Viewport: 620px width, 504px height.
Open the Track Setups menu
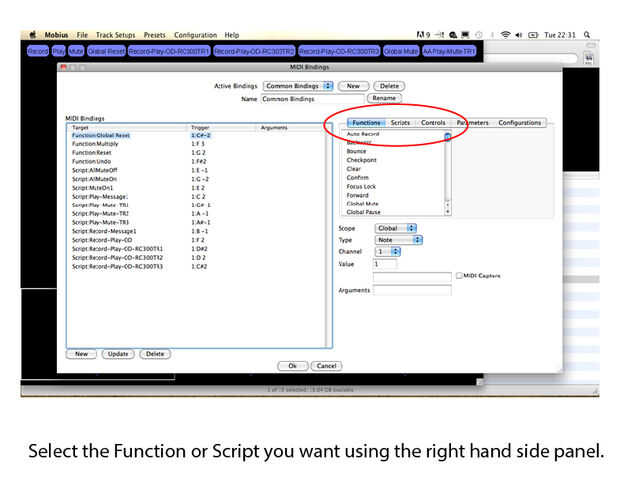[x=115, y=35]
